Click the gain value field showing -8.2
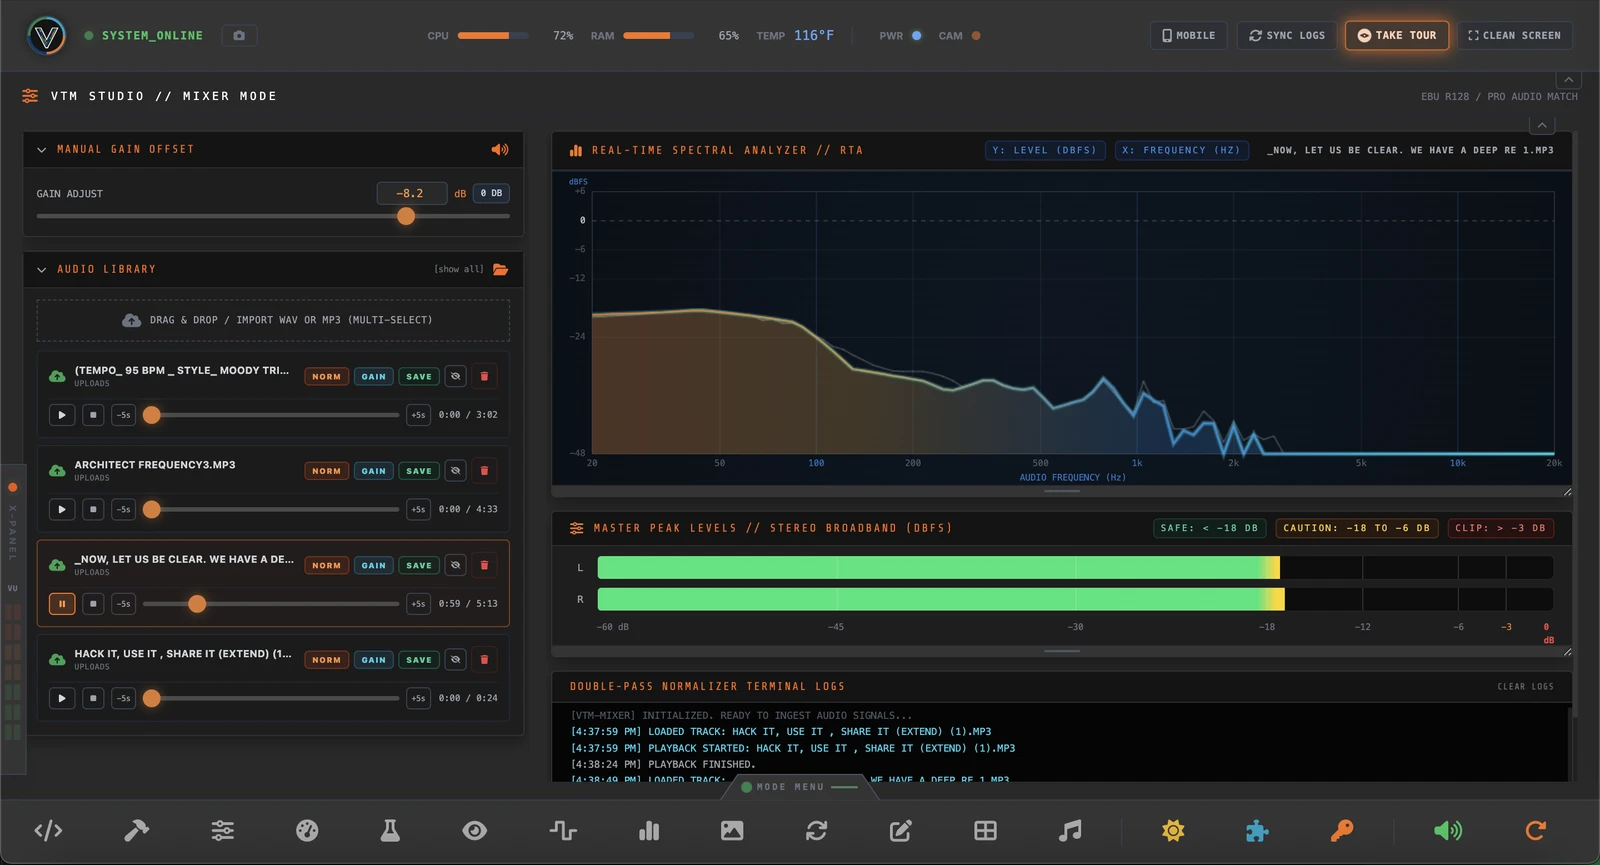This screenshot has height=865, width=1600. [411, 193]
